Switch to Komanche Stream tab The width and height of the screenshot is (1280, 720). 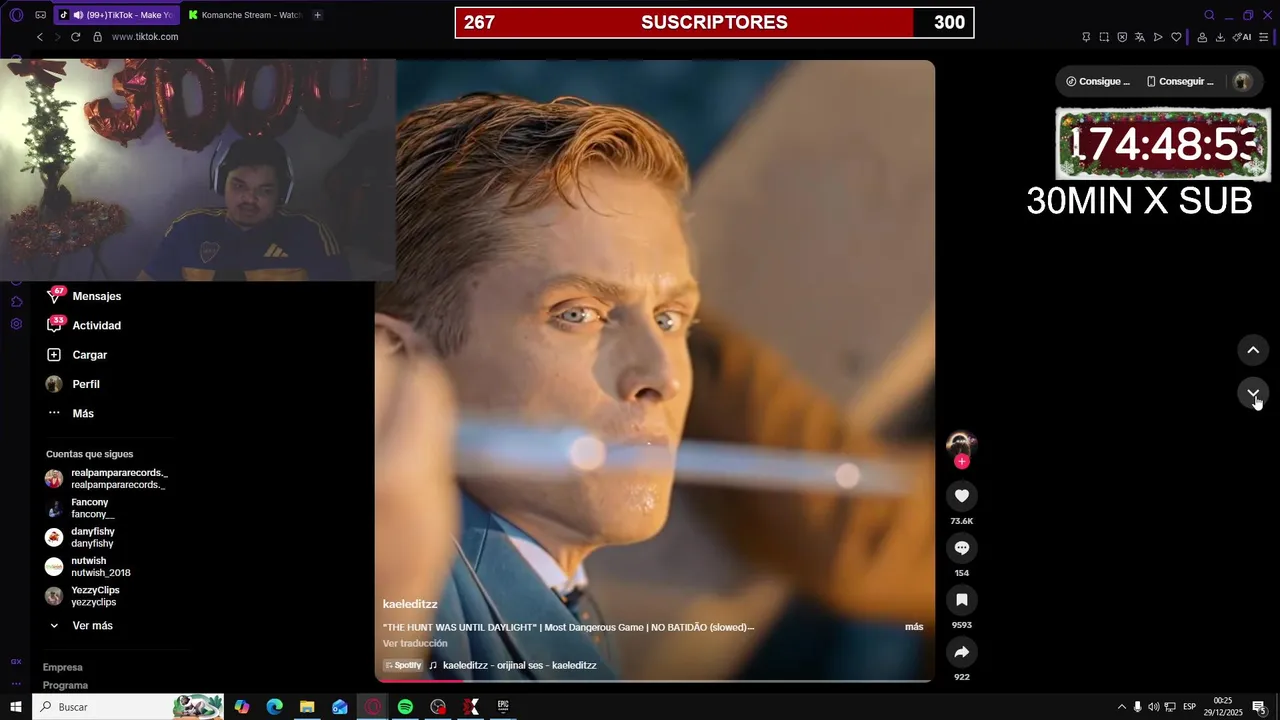244,15
